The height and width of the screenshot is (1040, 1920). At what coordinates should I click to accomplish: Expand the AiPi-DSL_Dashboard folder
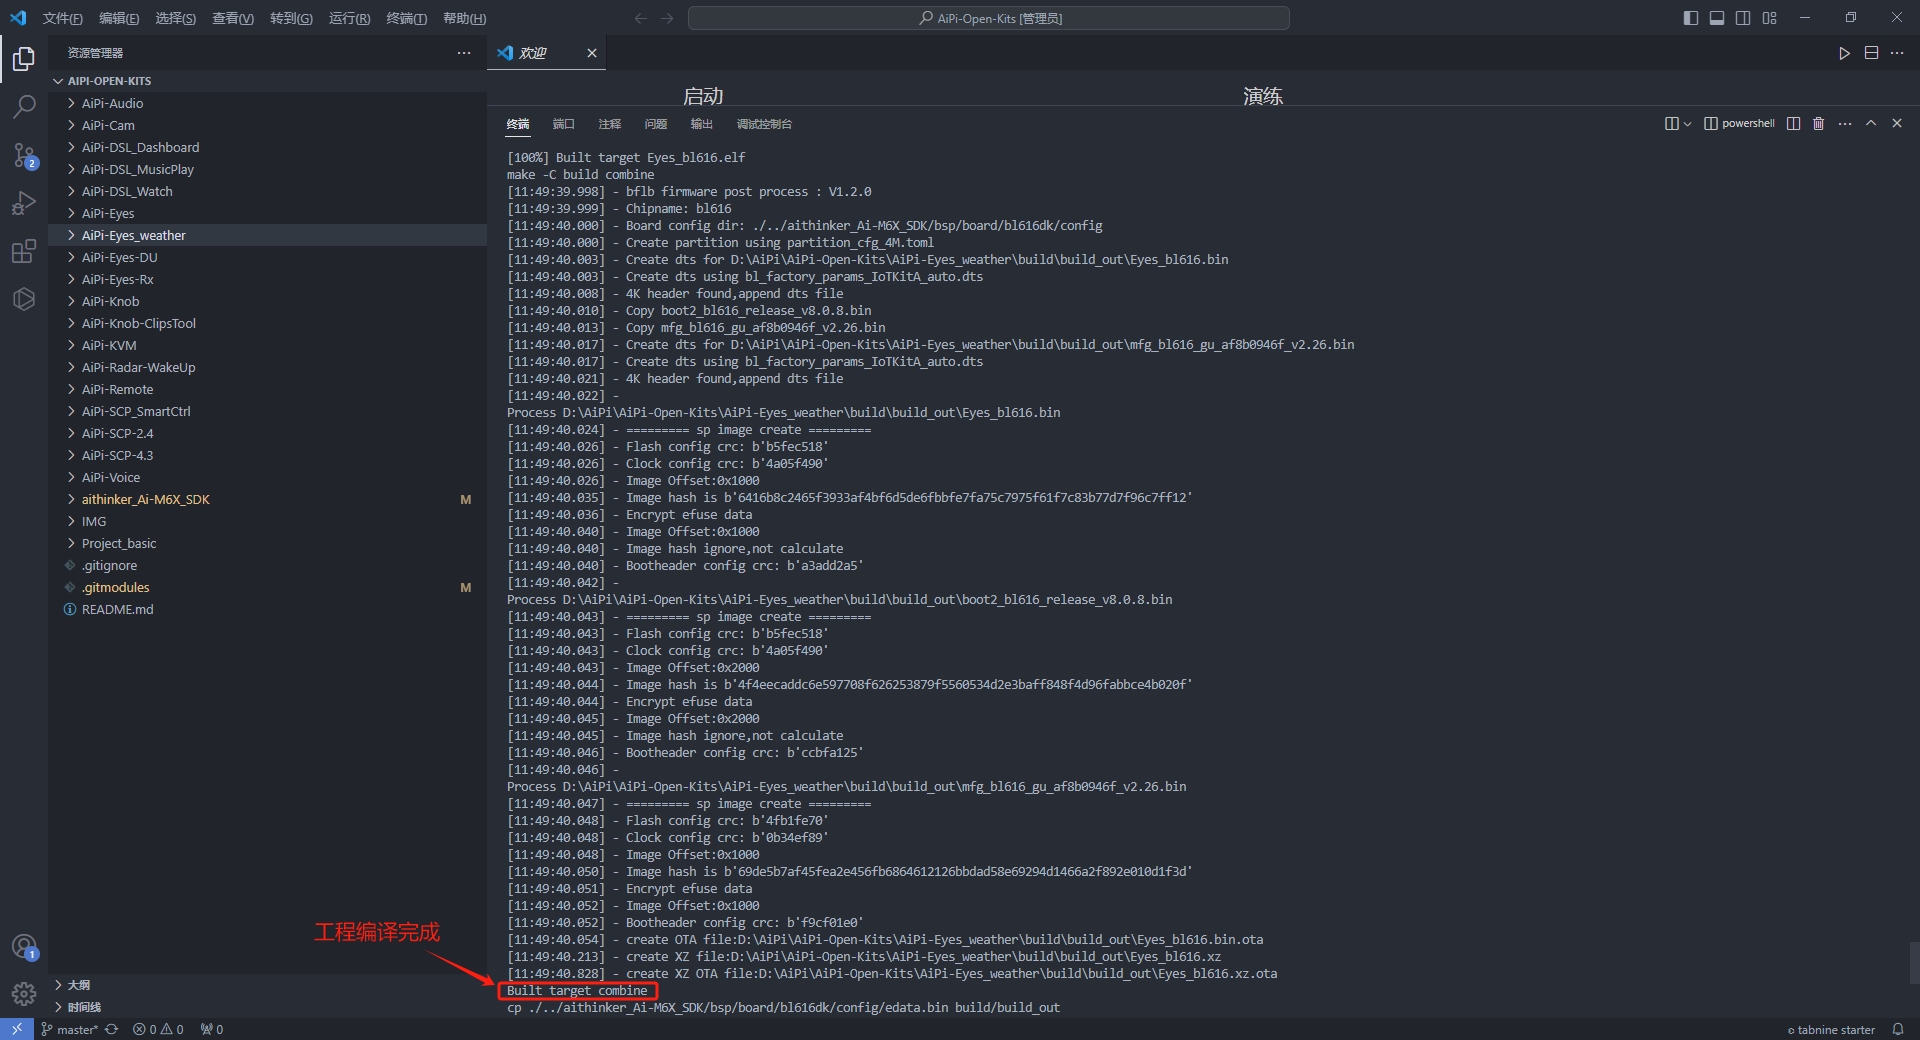coord(268,147)
